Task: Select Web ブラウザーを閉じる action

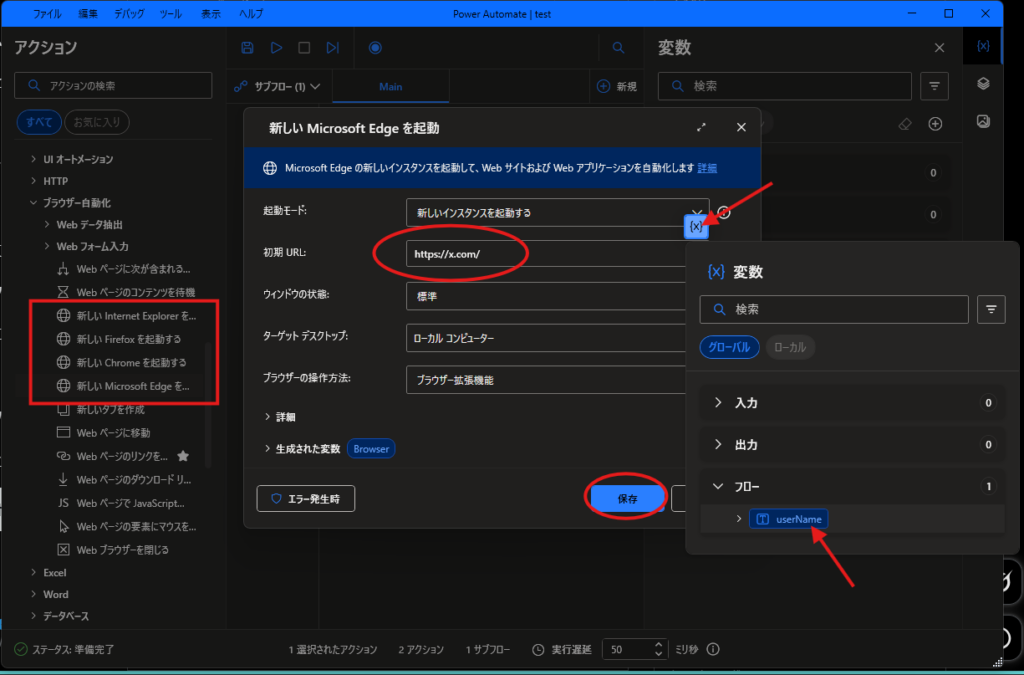Action: [112, 550]
